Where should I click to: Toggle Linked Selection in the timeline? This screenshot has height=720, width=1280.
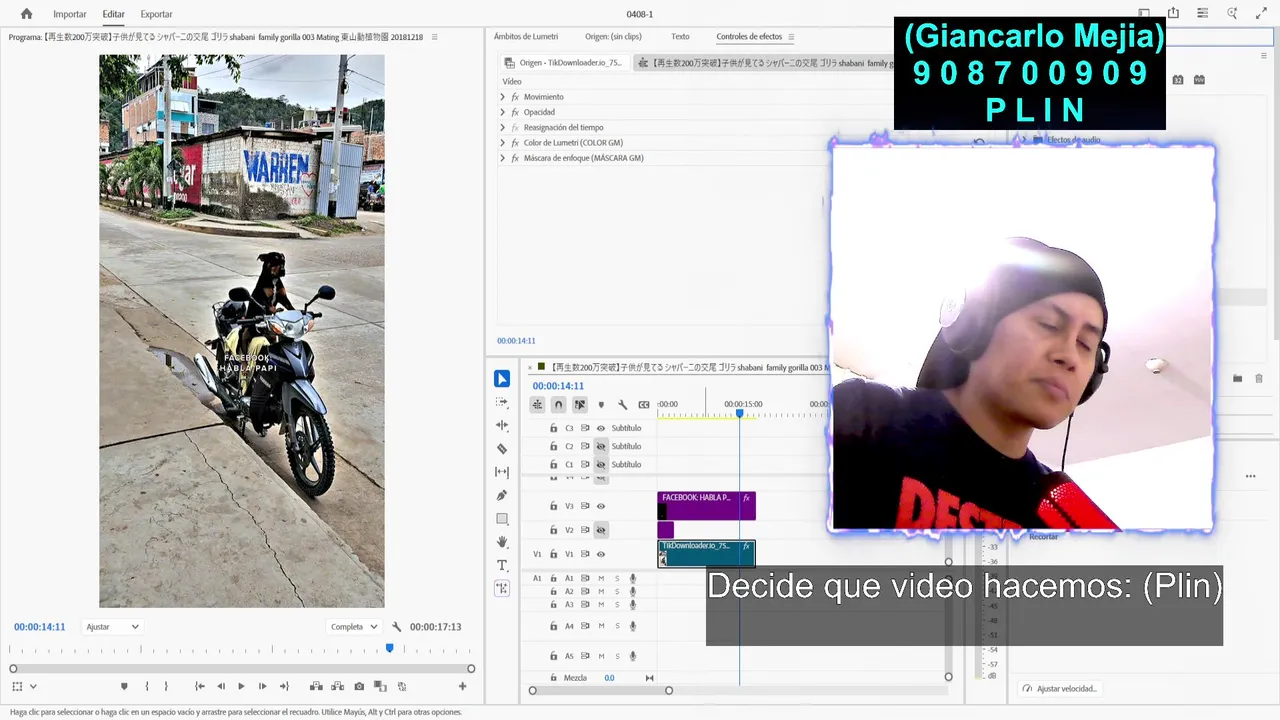(579, 405)
